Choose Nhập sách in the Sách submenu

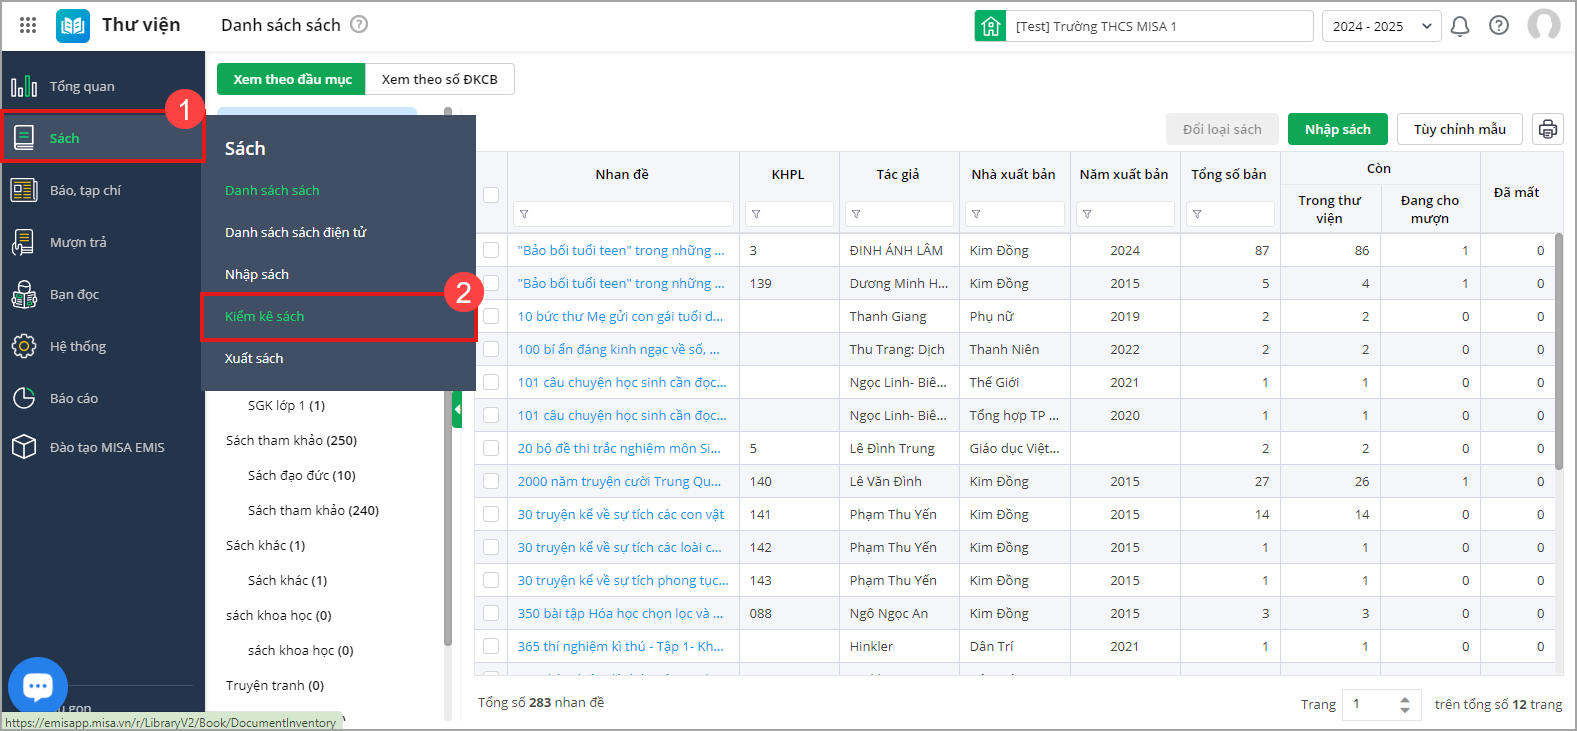coord(257,274)
